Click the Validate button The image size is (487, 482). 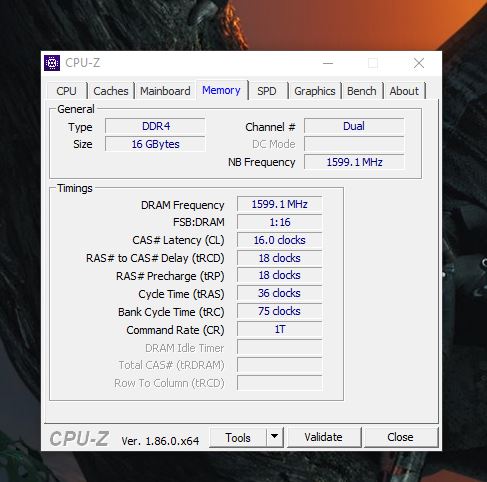pos(323,437)
